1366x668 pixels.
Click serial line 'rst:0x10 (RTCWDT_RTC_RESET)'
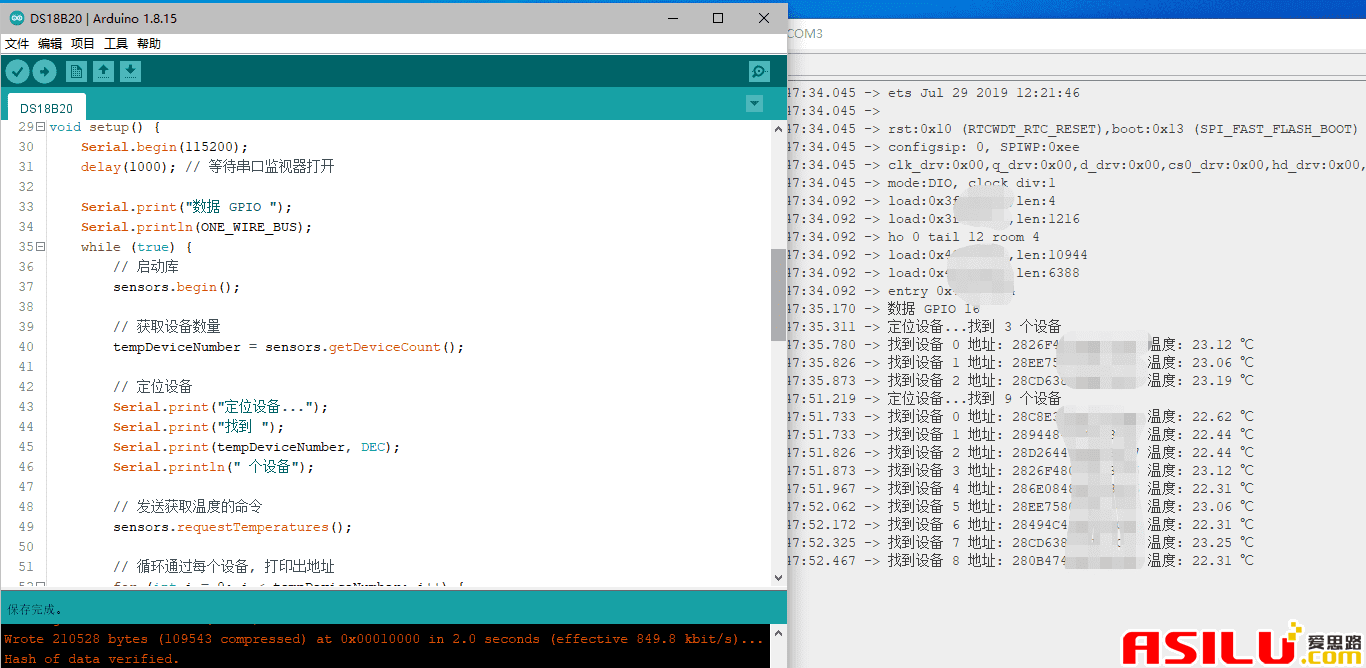(1122, 129)
